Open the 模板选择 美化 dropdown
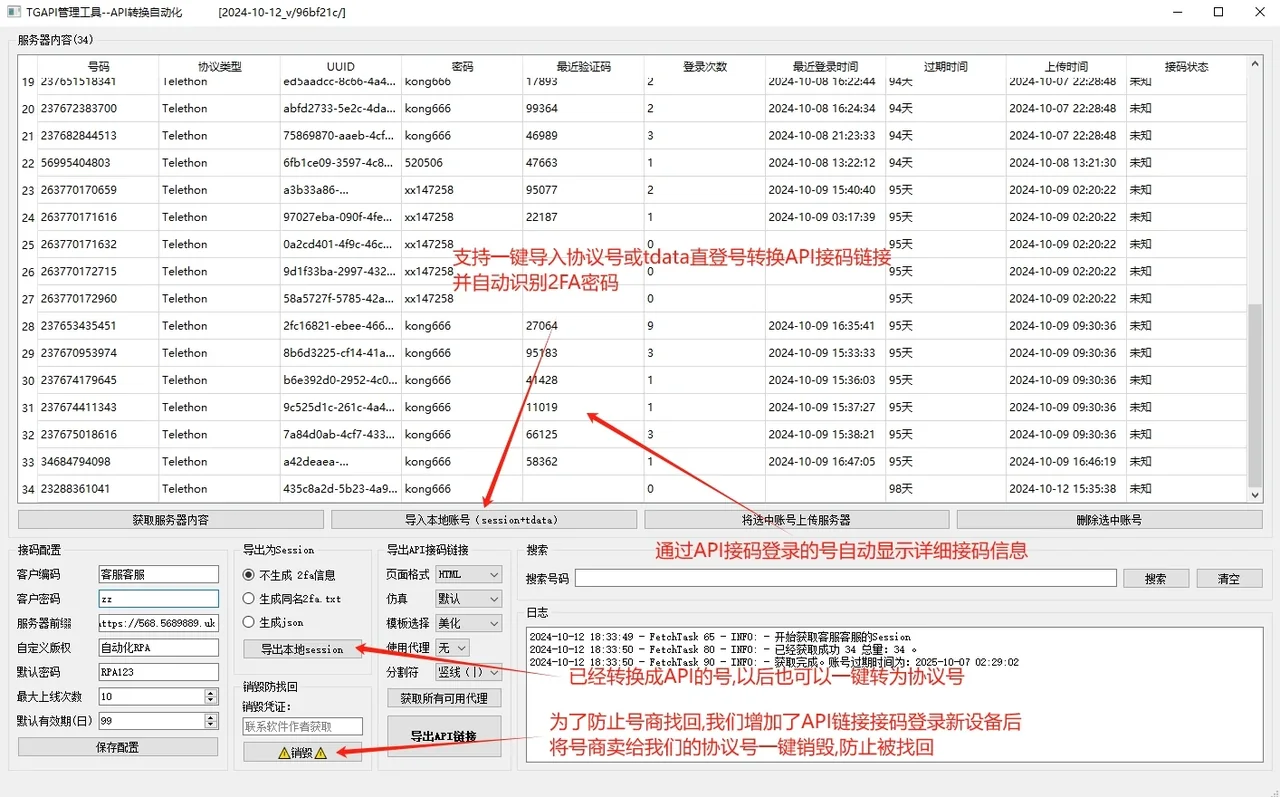The height and width of the screenshot is (797, 1280). click(x=469, y=623)
